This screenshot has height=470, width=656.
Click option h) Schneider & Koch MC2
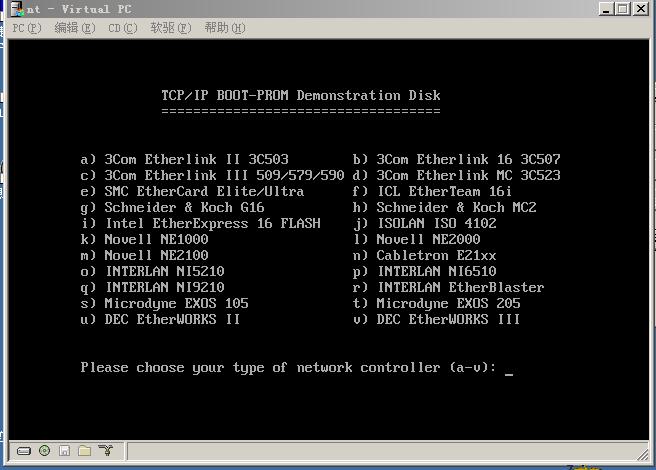coord(444,208)
